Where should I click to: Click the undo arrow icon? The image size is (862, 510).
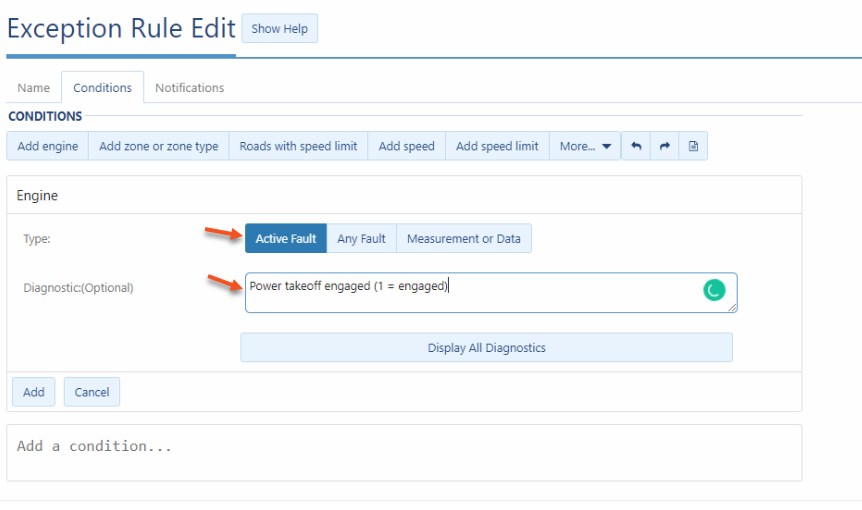click(635, 146)
